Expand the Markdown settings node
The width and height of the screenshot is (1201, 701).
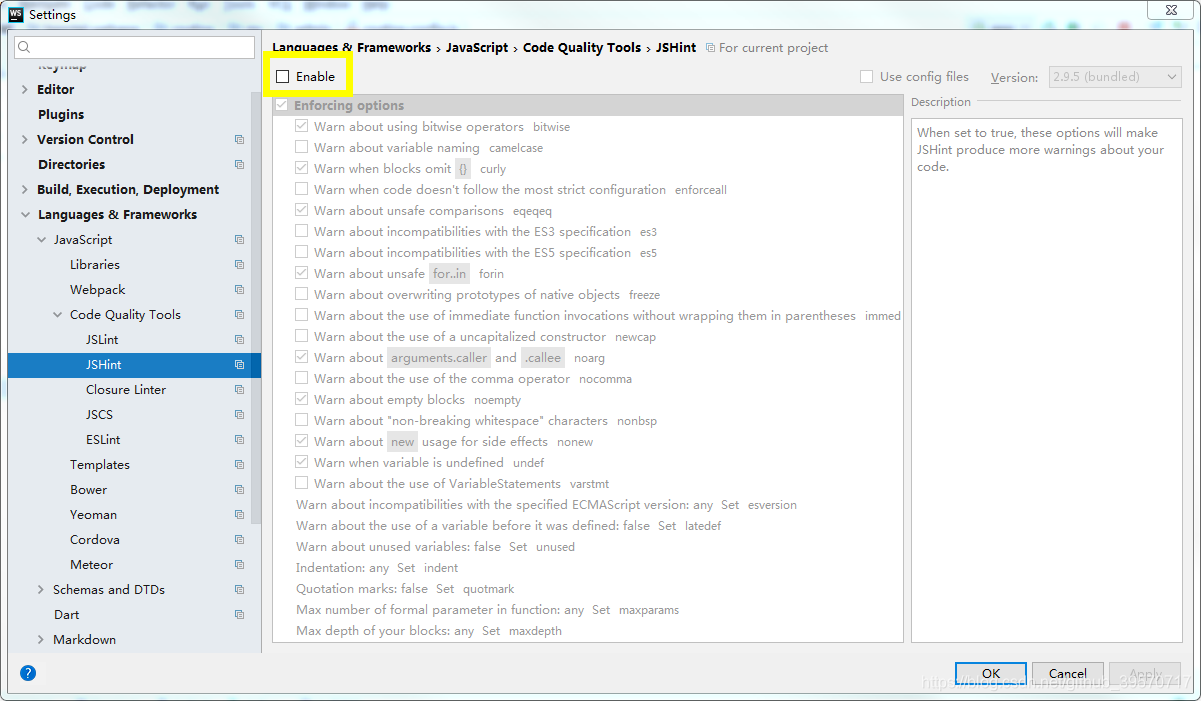[41, 640]
